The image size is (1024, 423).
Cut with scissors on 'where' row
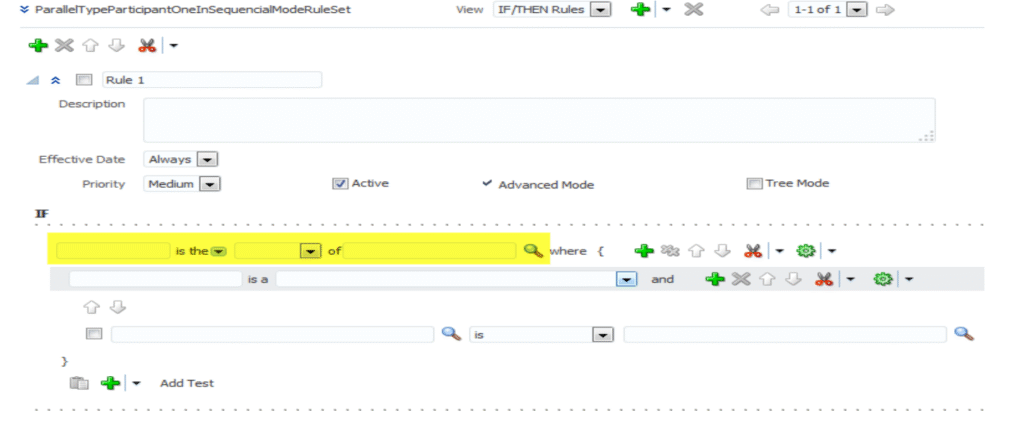753,251
